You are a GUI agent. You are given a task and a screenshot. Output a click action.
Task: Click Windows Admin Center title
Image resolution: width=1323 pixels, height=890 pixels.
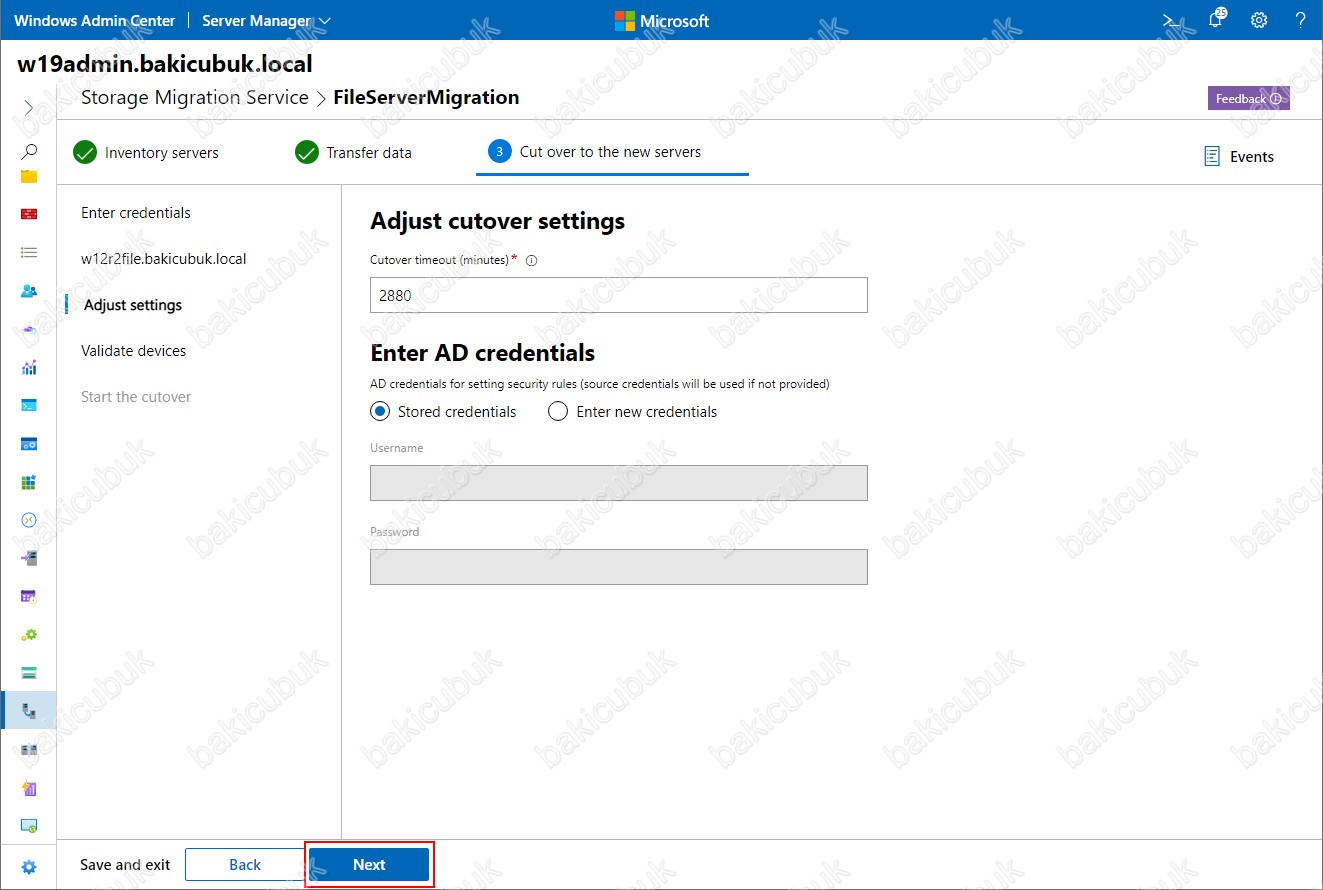point(94,20)
